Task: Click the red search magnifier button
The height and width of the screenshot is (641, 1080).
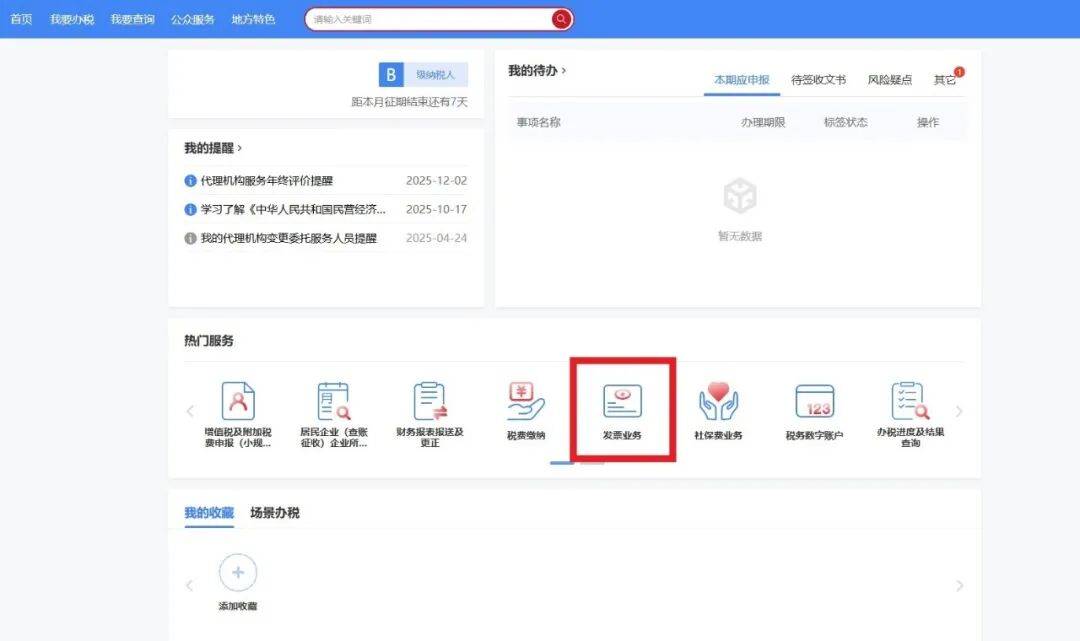Action: point(561,19)
